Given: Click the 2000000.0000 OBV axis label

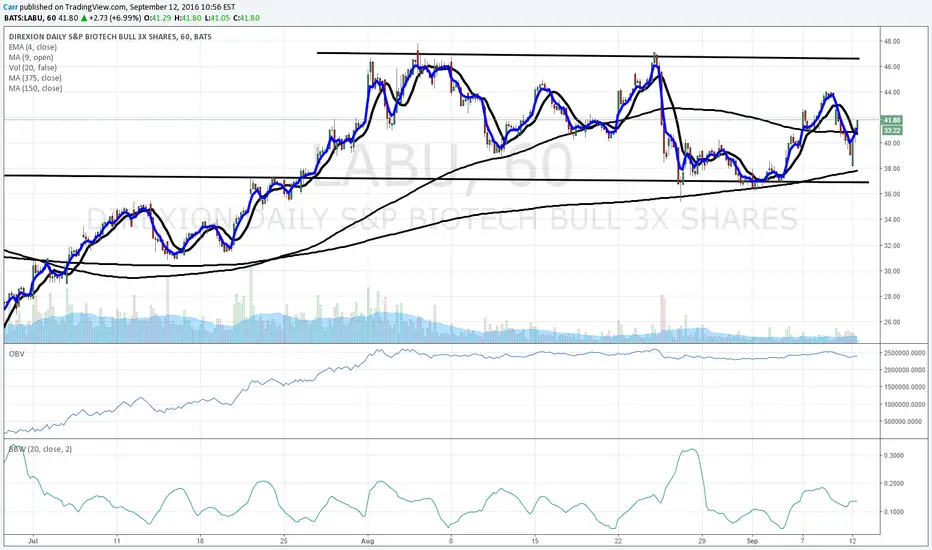Looking at the screenshot, I should pyautogui.click(x=905, y=370).
